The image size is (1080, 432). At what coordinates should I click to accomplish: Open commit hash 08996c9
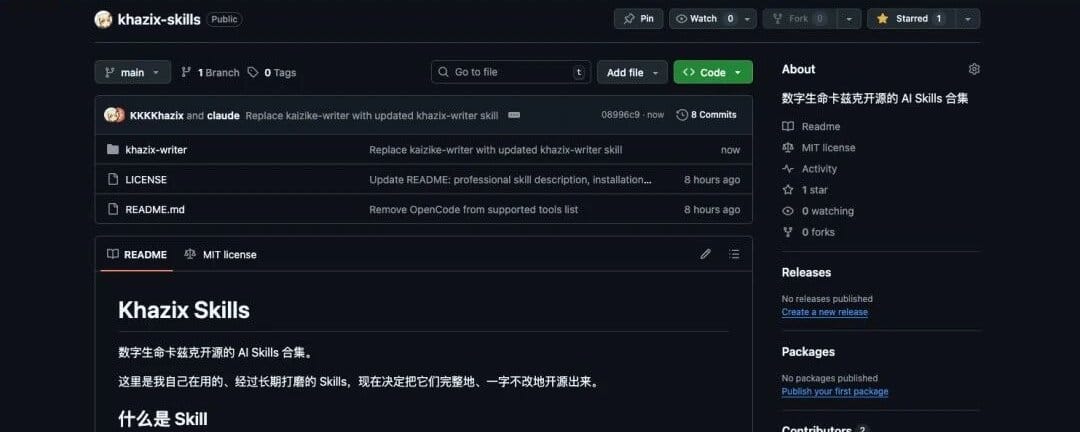point(621,115)
